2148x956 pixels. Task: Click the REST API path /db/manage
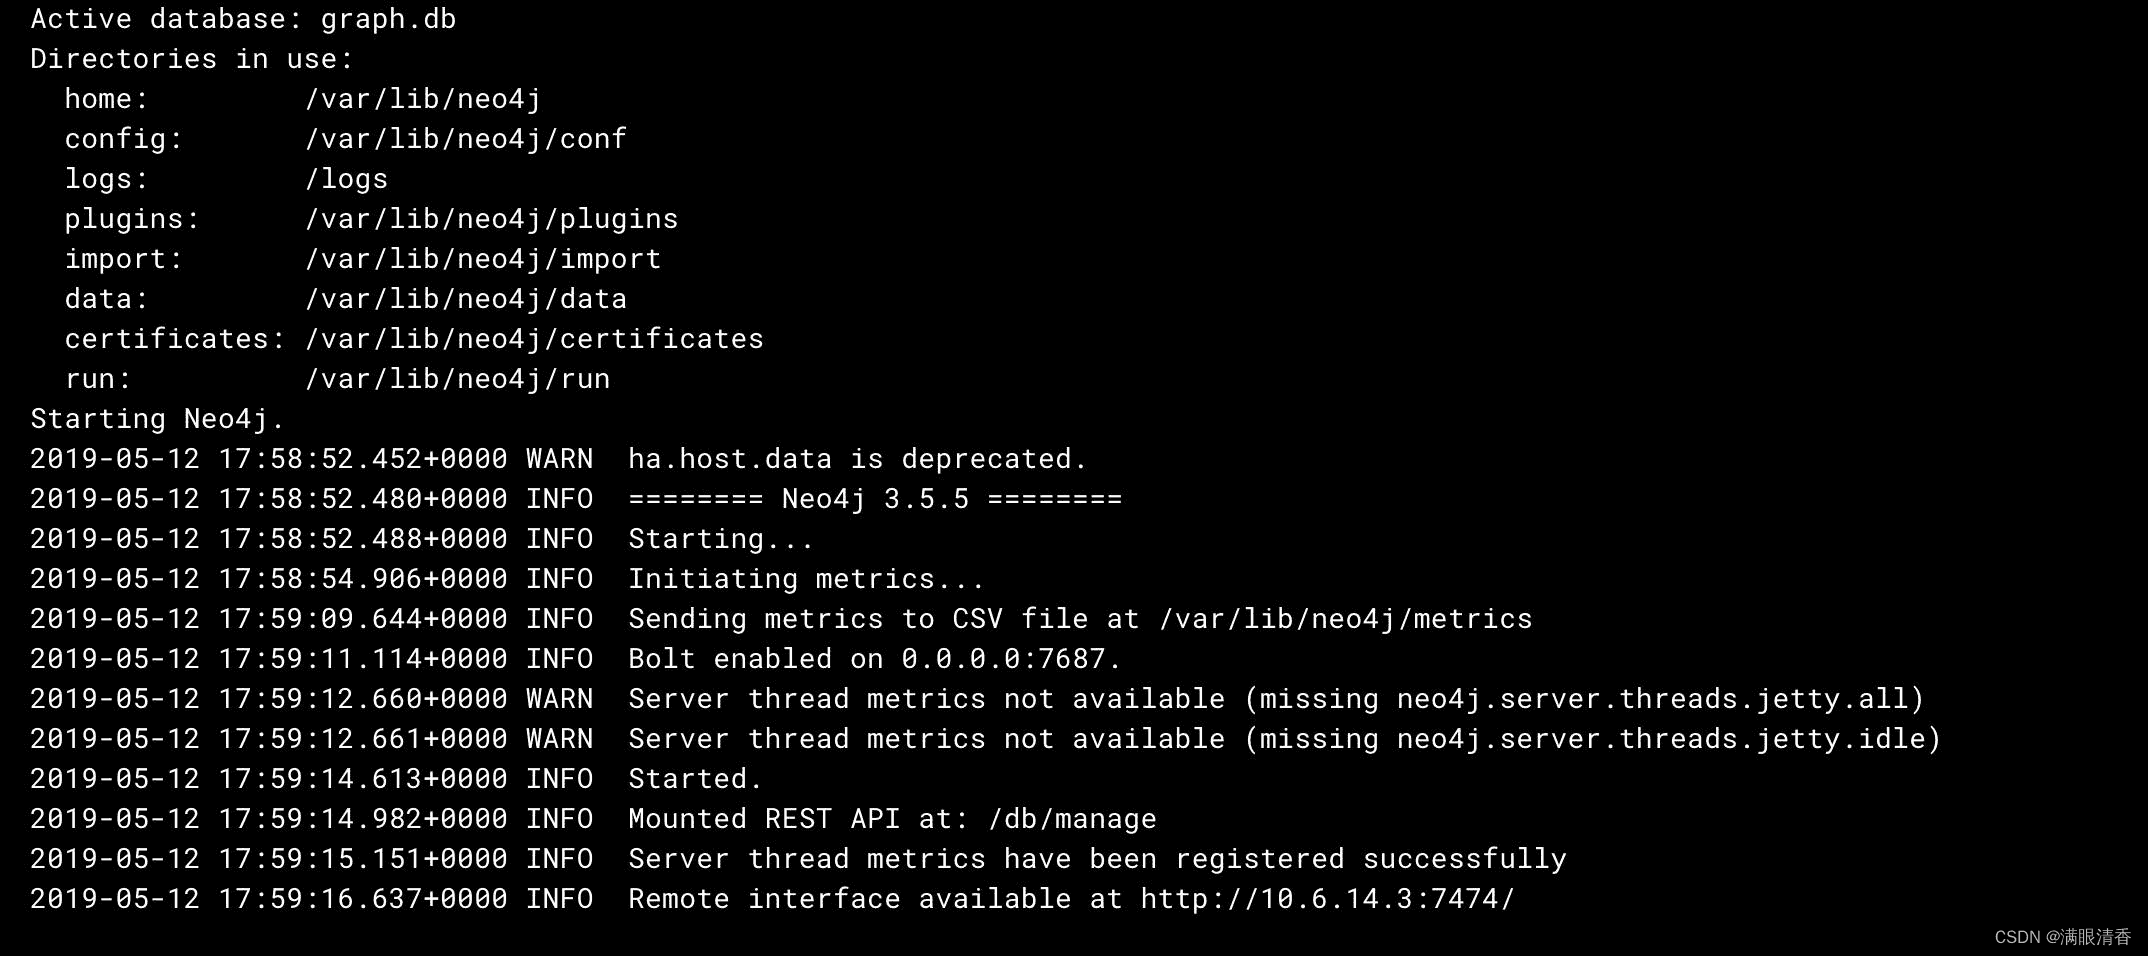pyautogui.click(x=1072, y=819)
